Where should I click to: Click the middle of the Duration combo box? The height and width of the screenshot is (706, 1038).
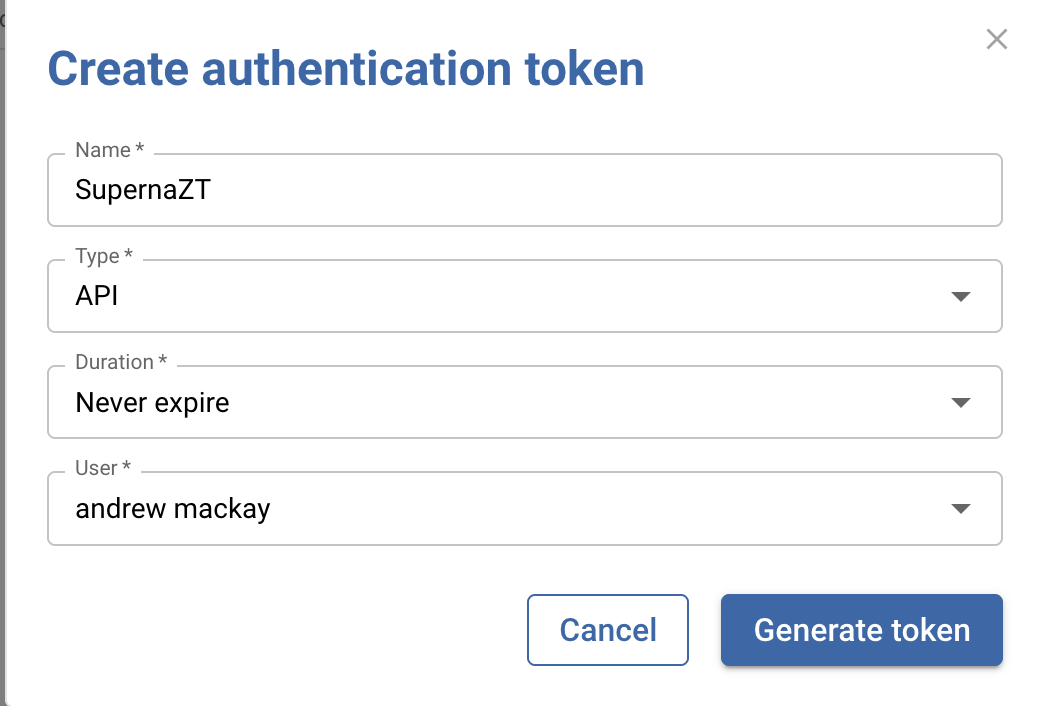tap(524, 403)
